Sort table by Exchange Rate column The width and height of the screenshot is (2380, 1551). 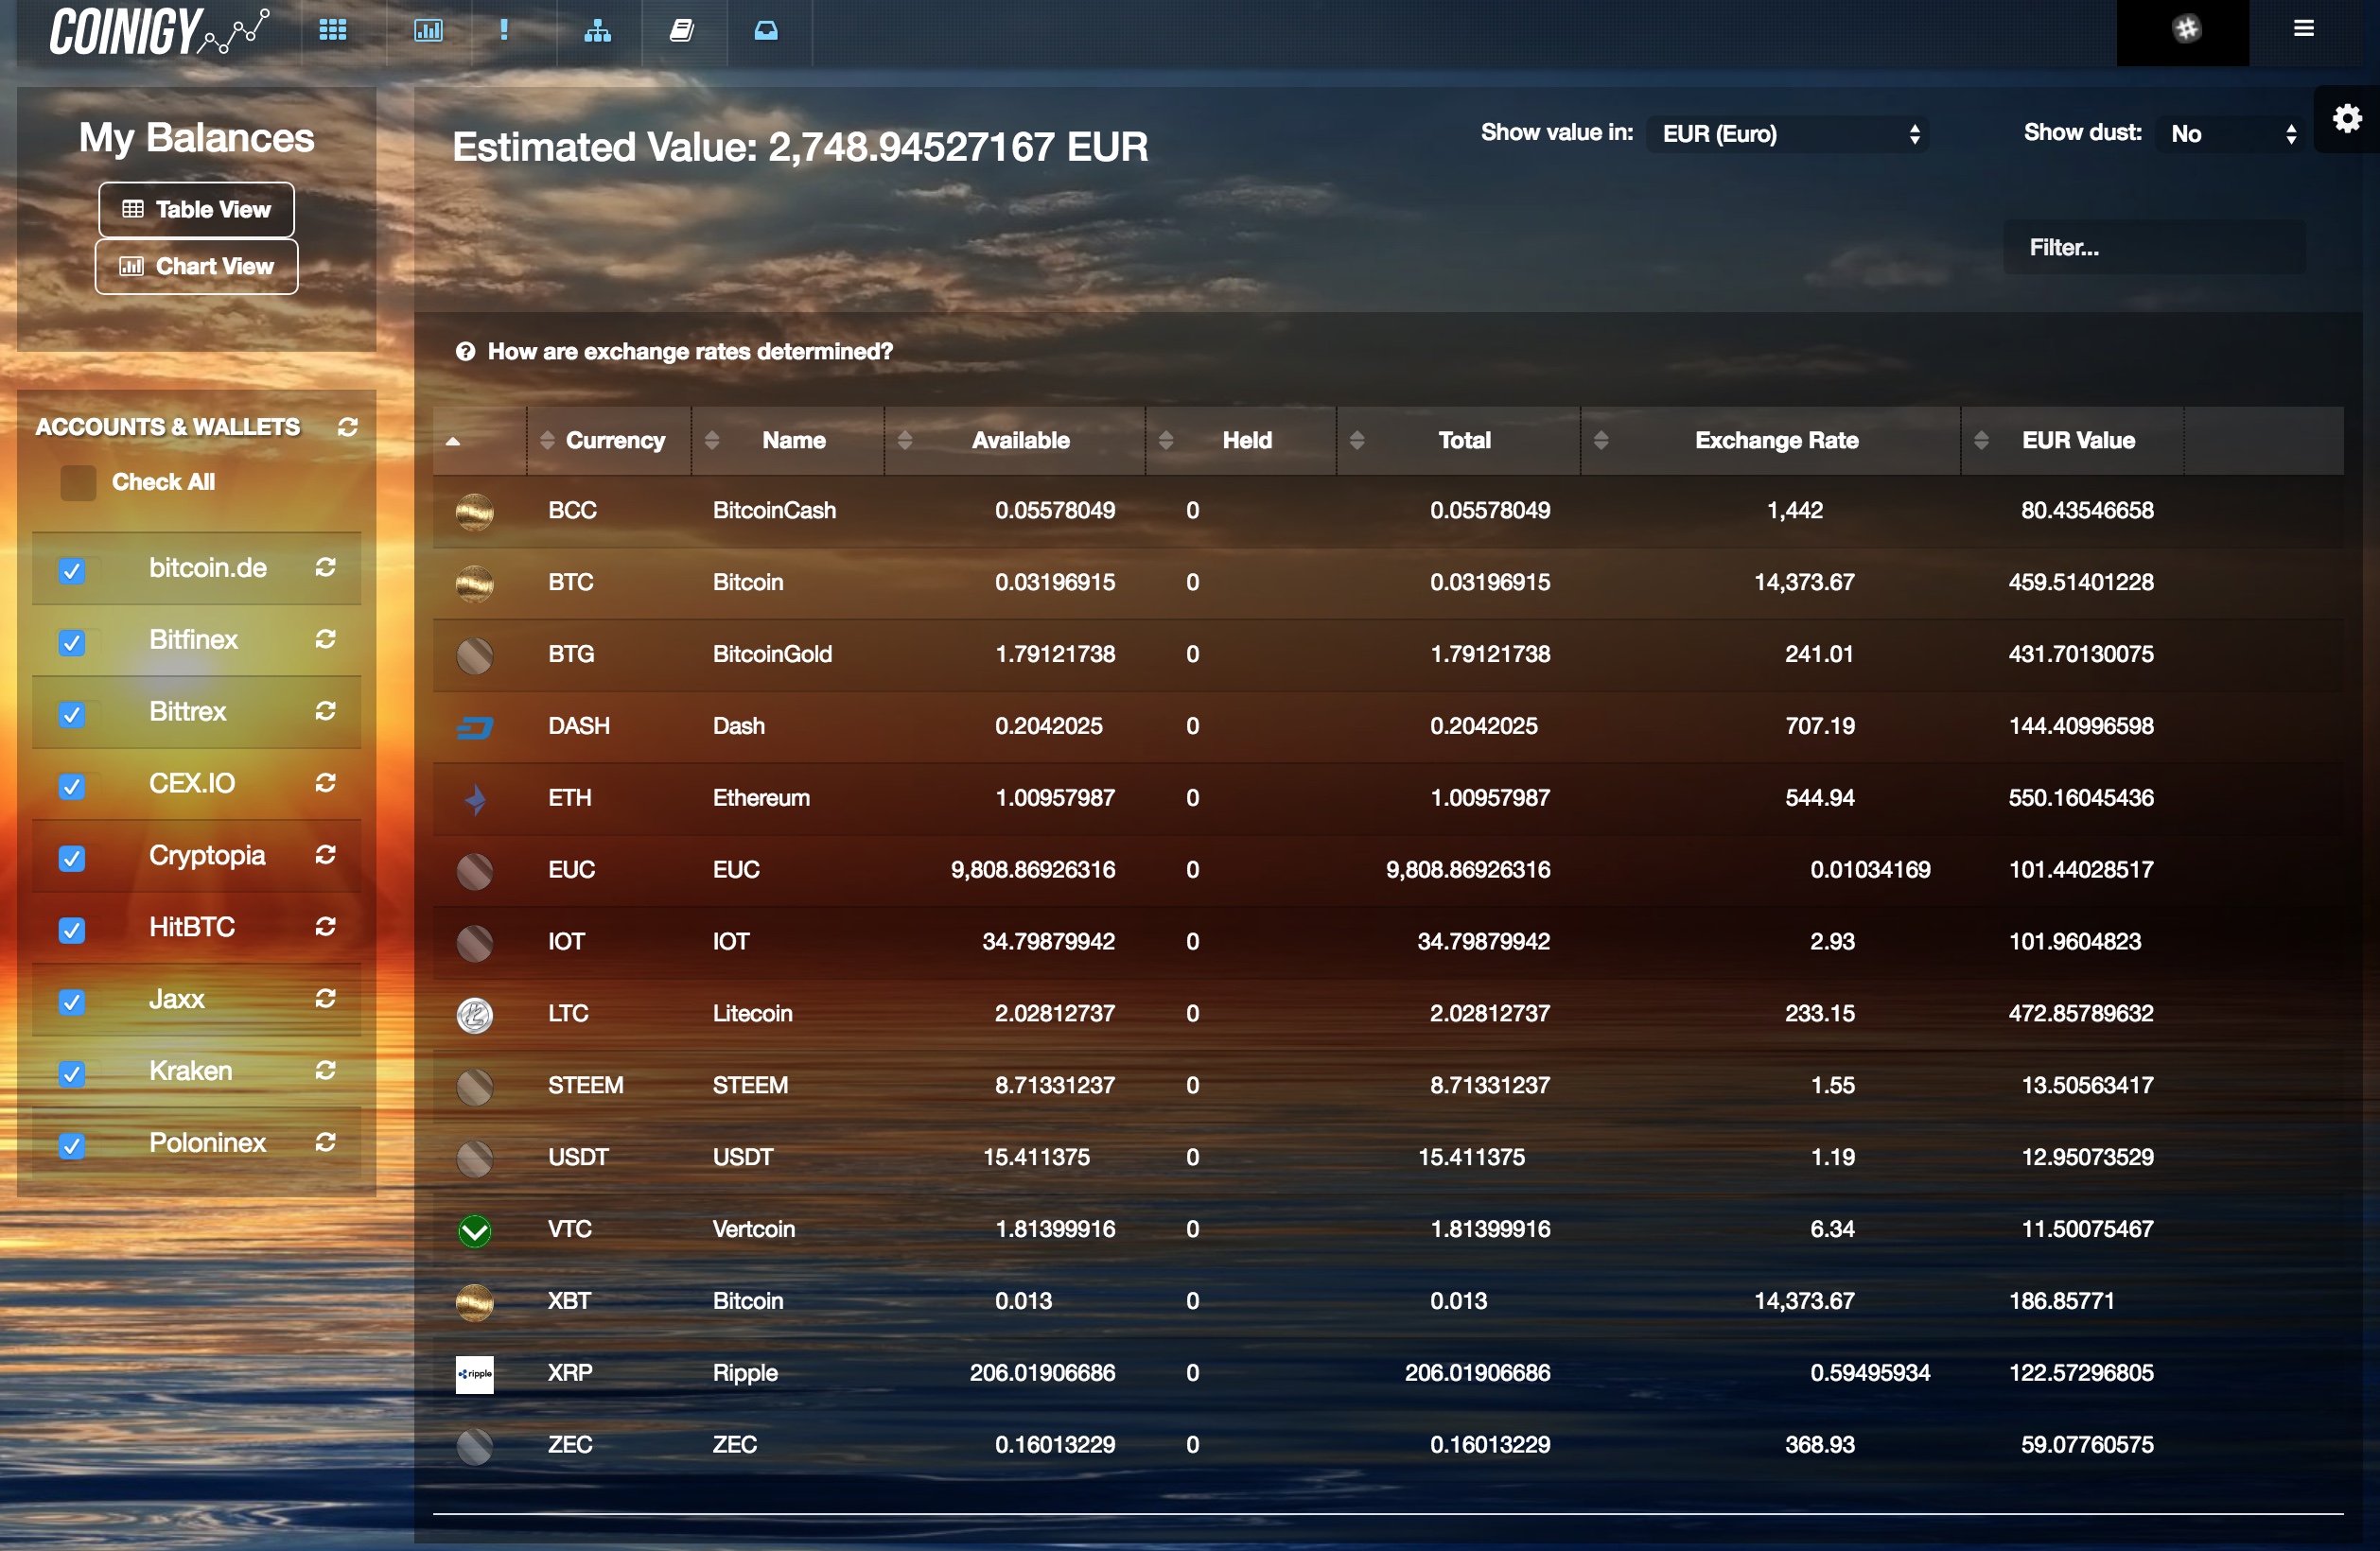click(1771, 440)
